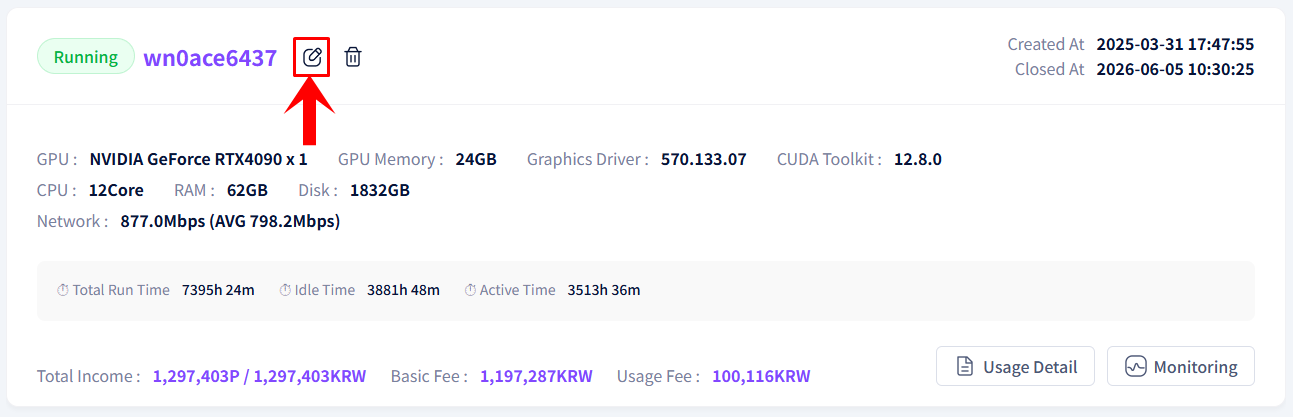The width and height of the screenshot is (1293, 417).
Task: Select the Network value 877.0Mbps (AVG 798.2Mbps)
Action: click(x=230, y=221)
